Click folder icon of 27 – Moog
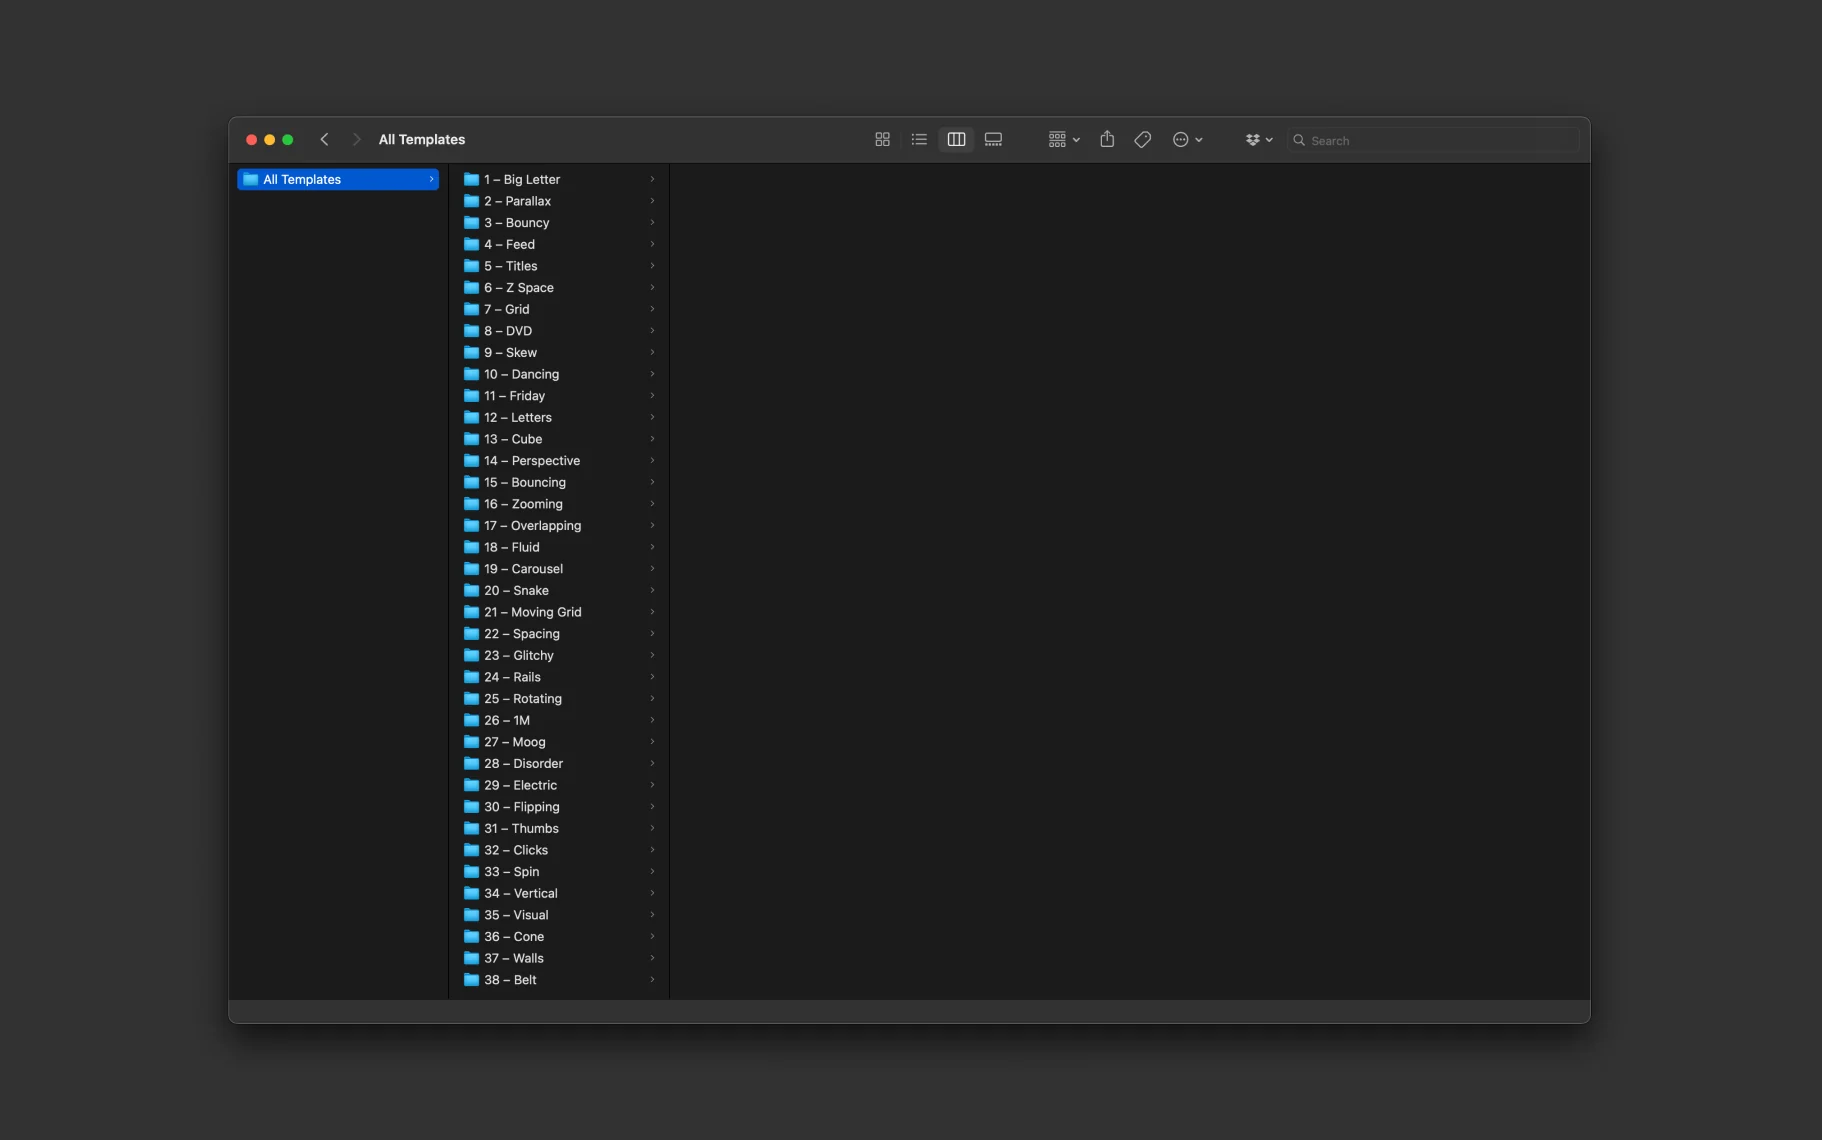Screen dimensions: 1822x1140 (471, 742)
